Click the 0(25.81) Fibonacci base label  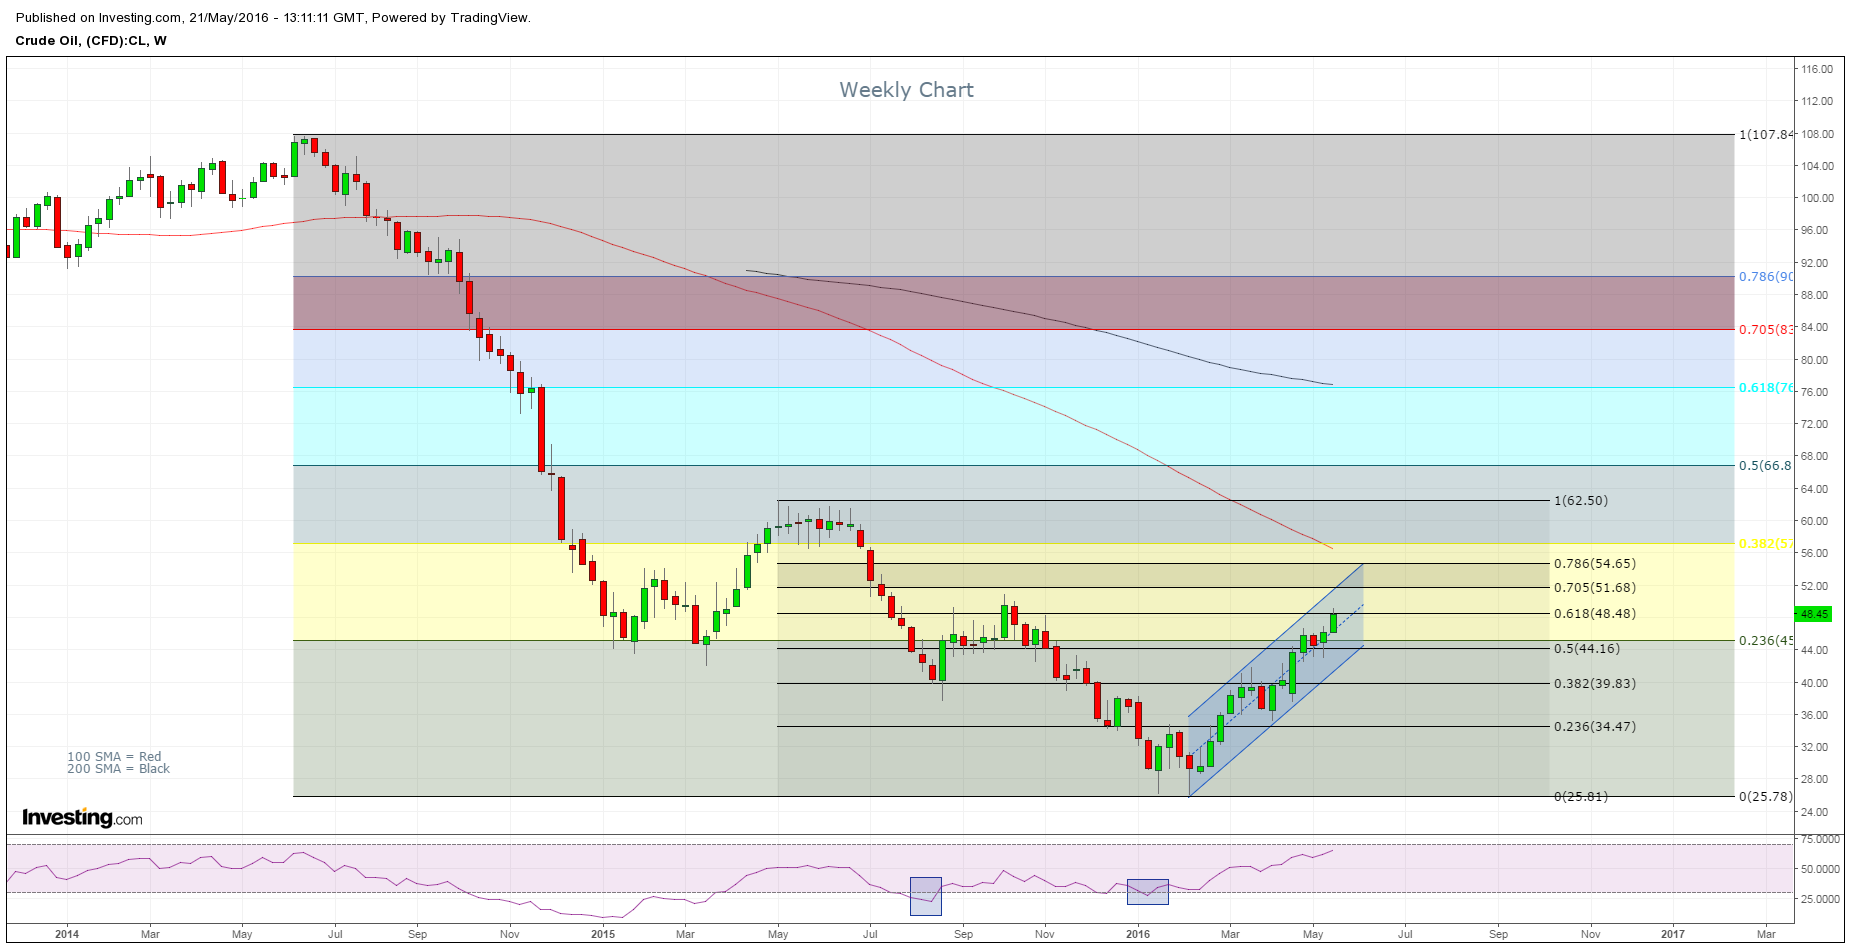pos(1580,797)
